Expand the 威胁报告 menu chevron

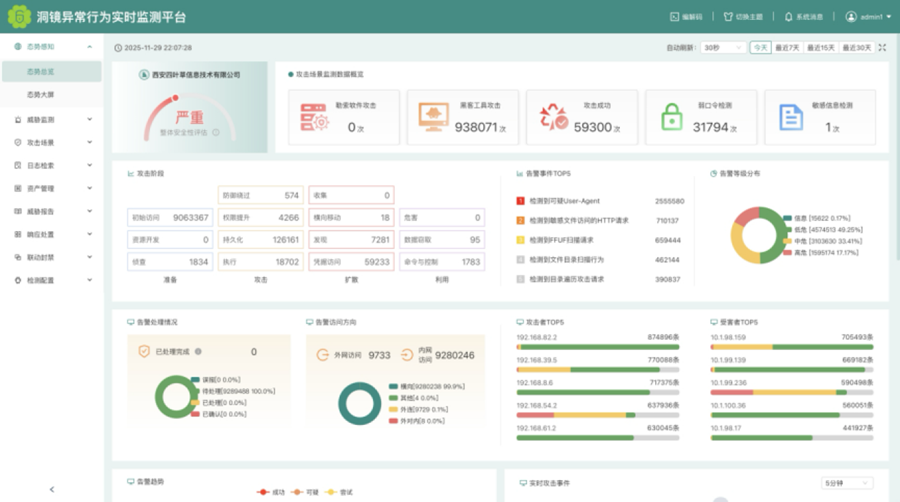tap(90, 211)
